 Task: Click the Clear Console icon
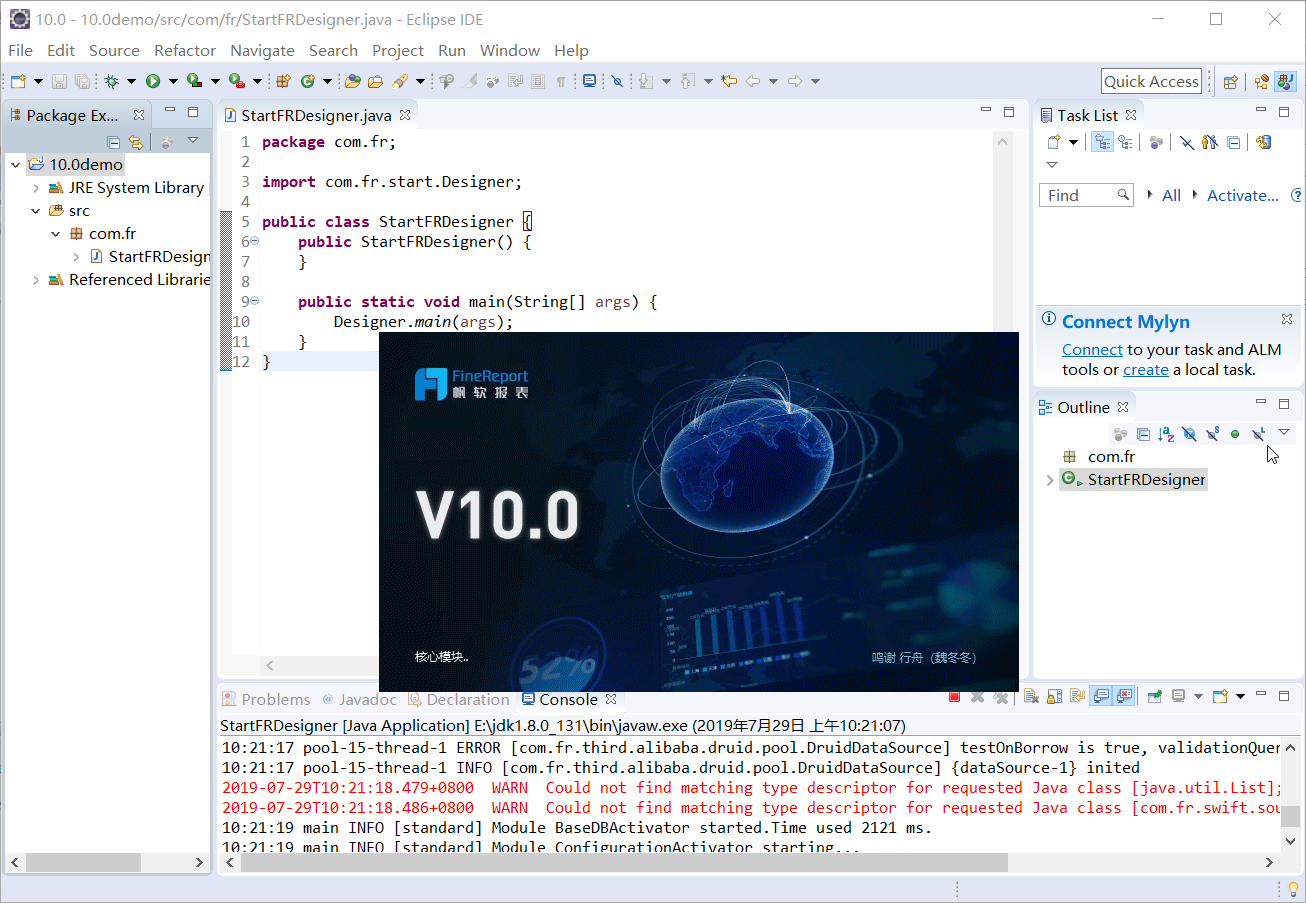point(1030,697)
